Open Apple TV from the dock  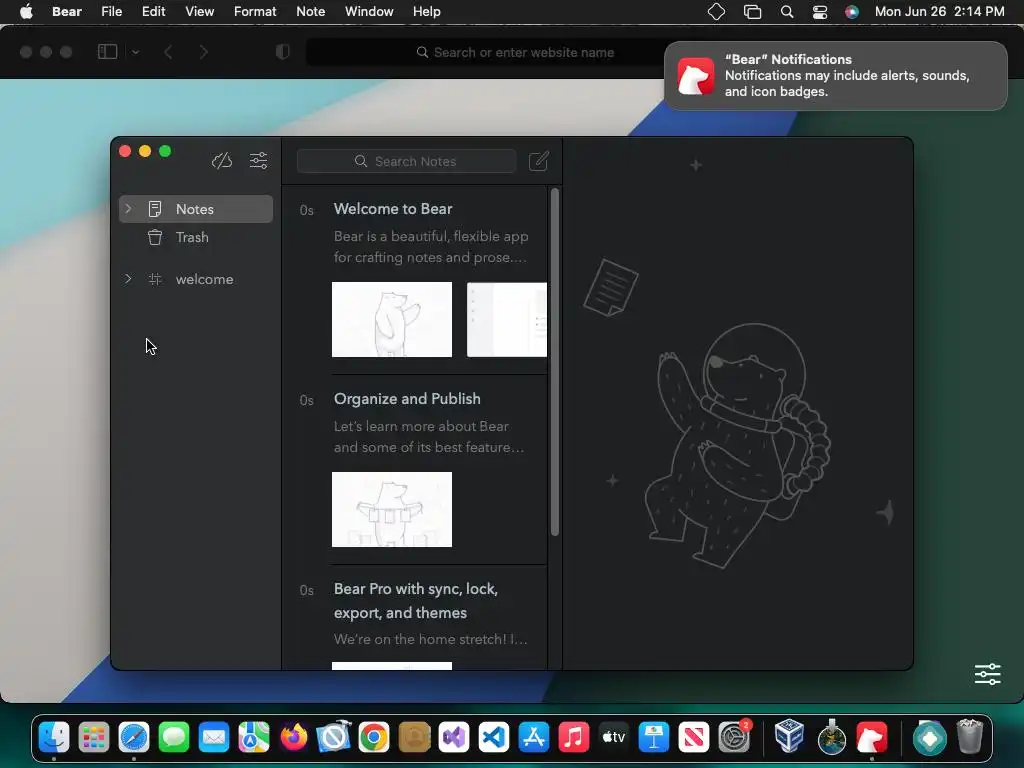614,738
